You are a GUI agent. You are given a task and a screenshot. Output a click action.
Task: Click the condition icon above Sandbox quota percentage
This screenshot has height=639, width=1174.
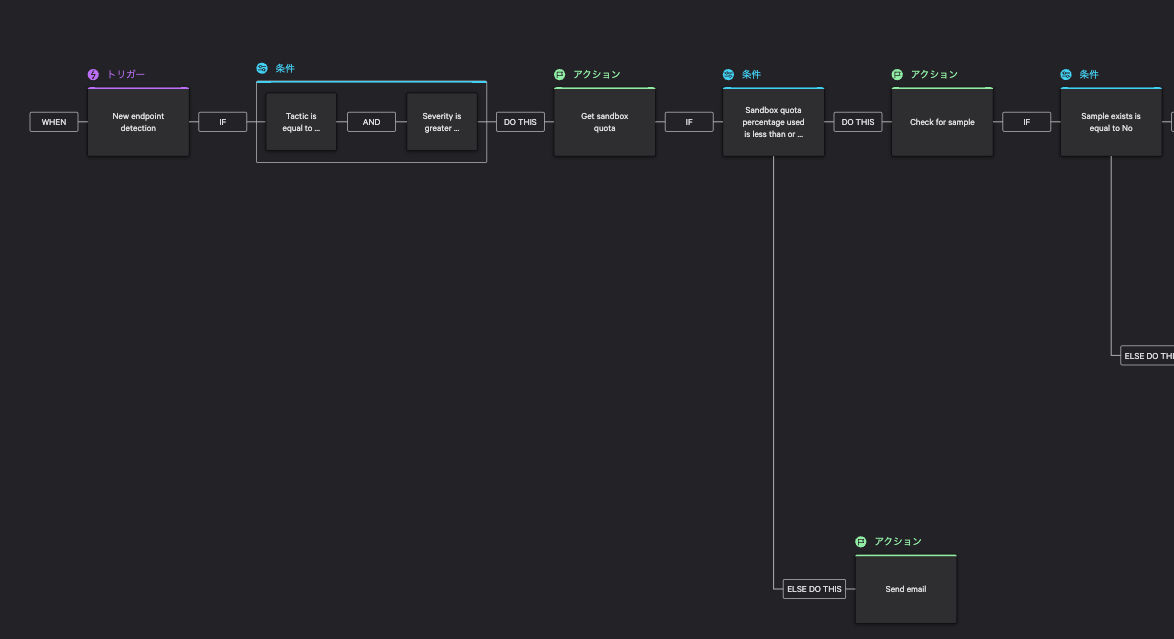tap(729, 75)
